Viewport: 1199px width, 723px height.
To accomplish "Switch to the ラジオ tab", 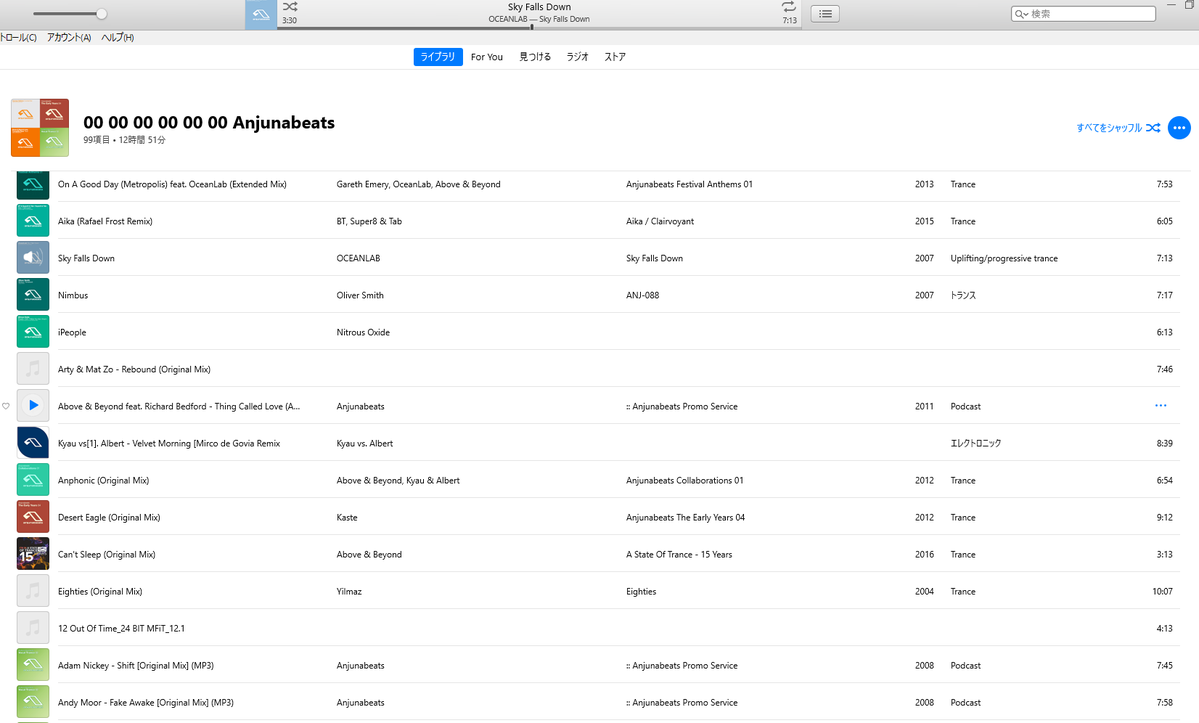I will [x=577, y=57].
